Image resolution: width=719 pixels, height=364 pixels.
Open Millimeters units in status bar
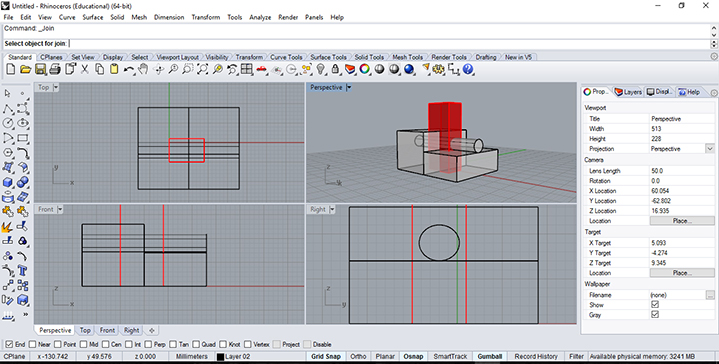click(192, 356)
